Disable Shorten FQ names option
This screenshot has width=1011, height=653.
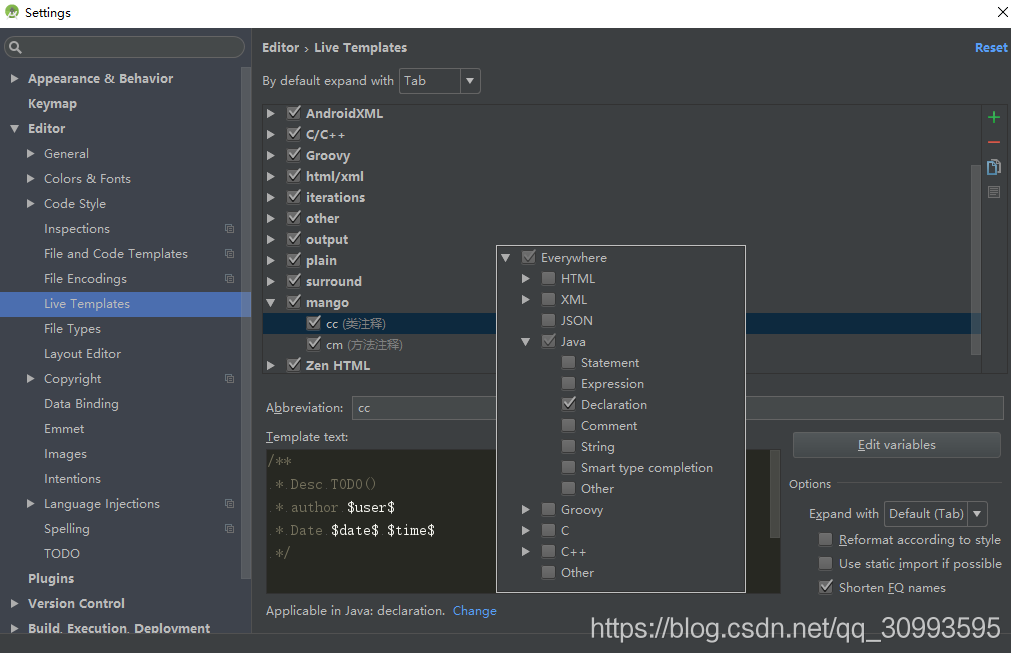tap(825, 587)
